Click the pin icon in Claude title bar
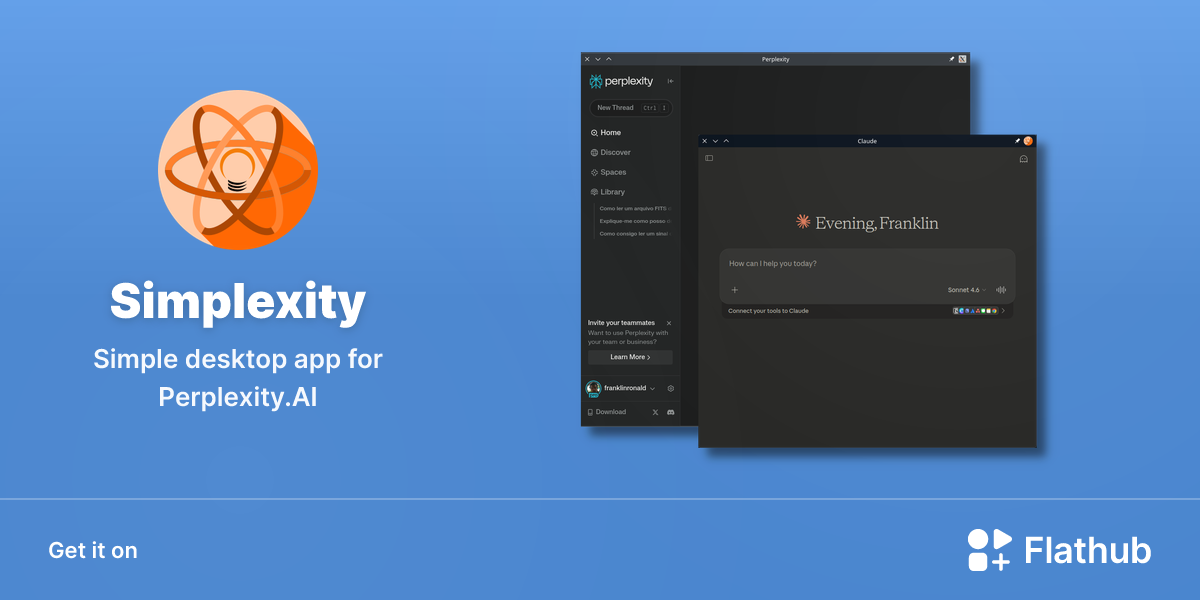 (1017, 141)
